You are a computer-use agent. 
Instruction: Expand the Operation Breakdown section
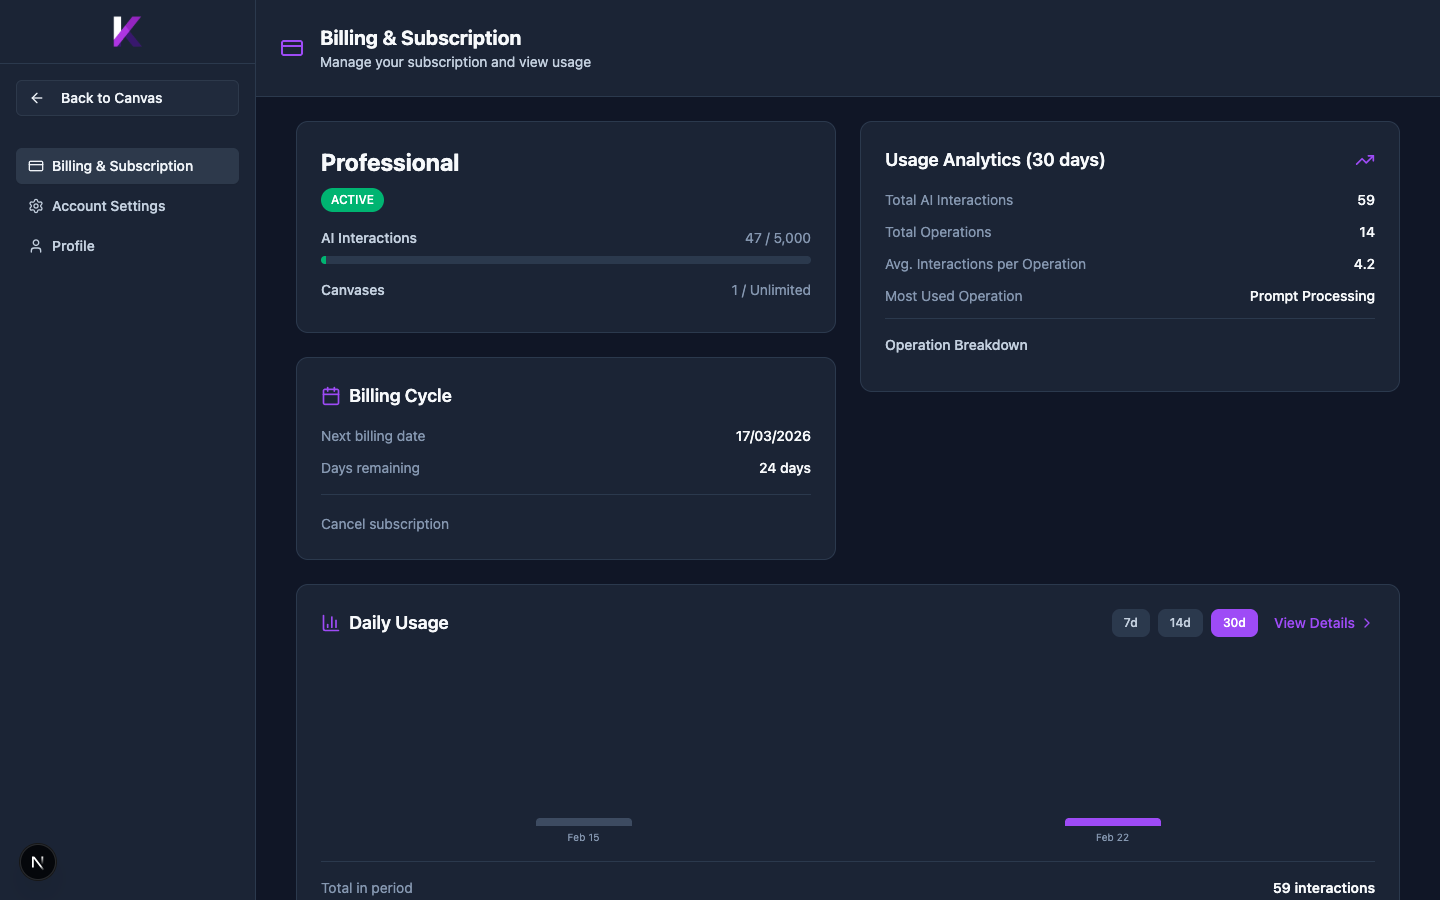coord(956,345)
